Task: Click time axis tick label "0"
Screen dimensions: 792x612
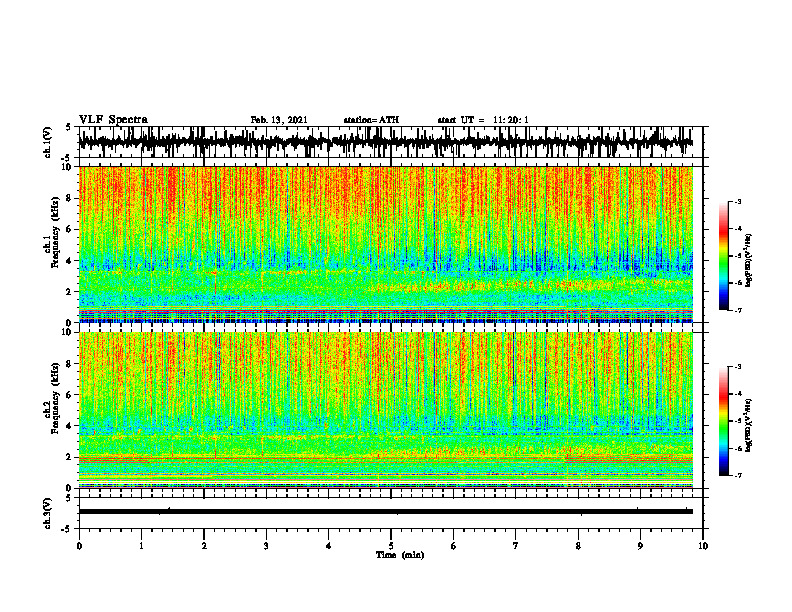Action: click(x=79, y=546)
